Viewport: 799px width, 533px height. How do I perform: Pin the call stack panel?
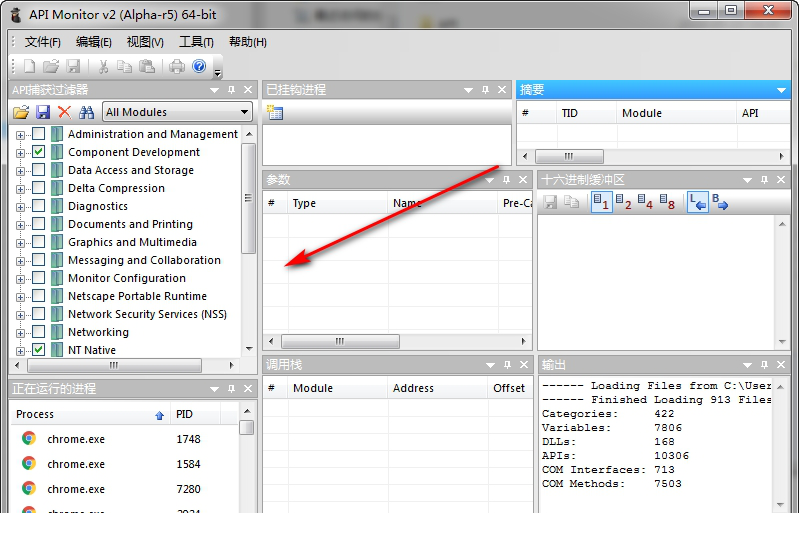507,365
